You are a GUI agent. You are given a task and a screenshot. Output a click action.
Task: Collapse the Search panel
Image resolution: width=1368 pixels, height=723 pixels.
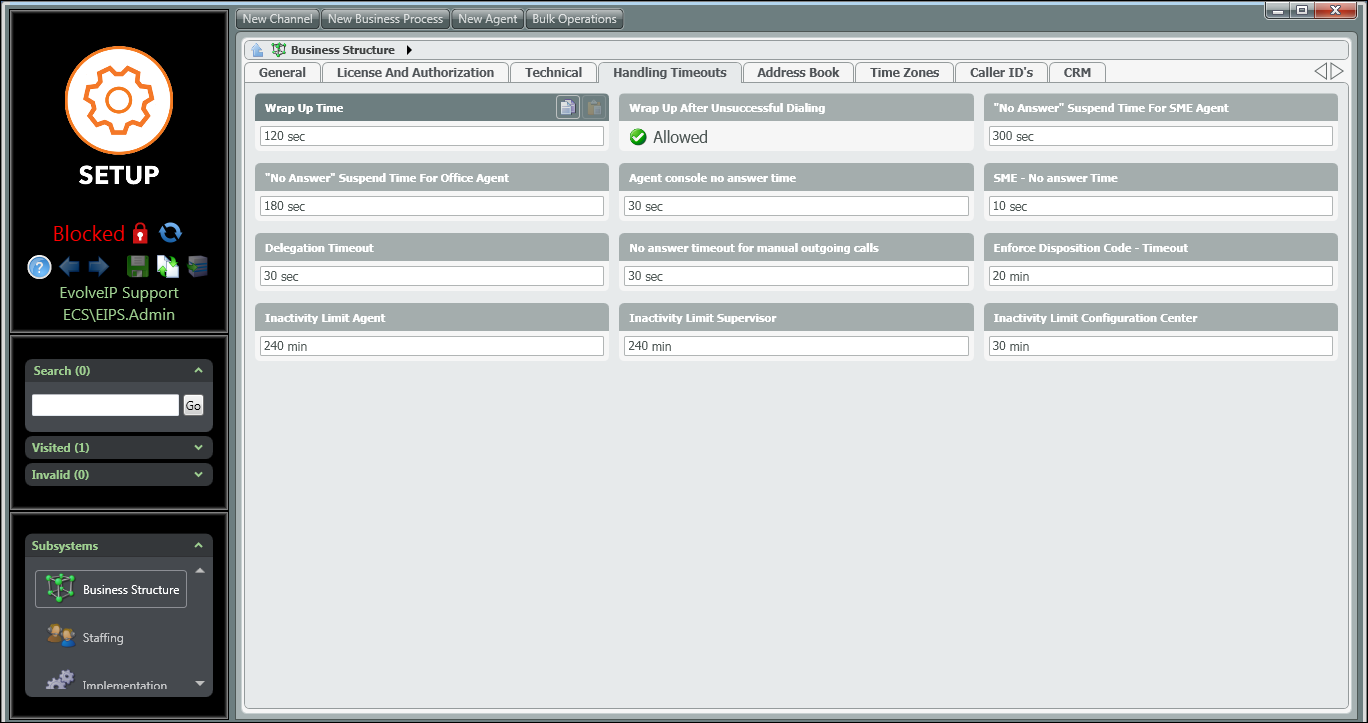(x=198, y=371)
